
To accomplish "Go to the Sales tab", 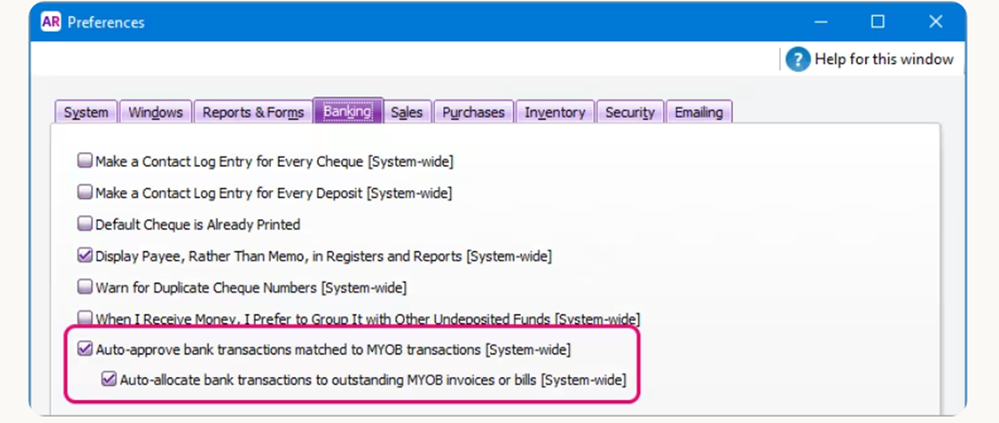I will (406, 112).
